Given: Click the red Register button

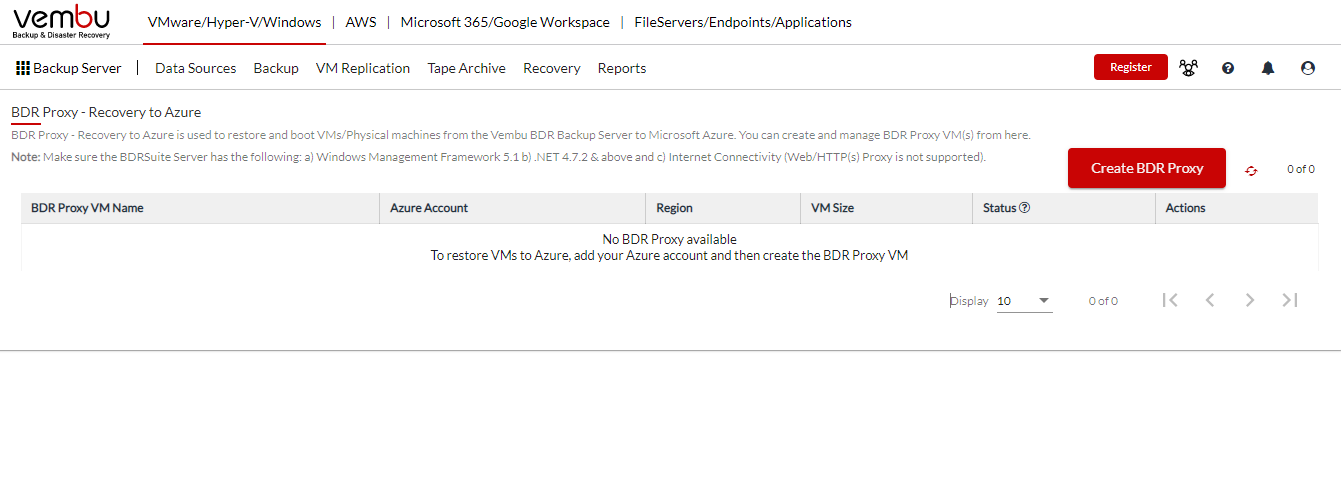Looking at the screenshot, I should (x=1131, y=67).
